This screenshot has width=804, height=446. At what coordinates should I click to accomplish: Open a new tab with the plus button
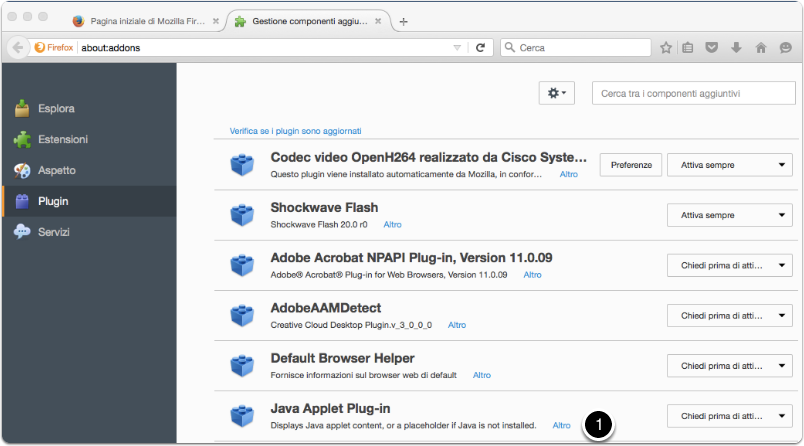[404, 22]
